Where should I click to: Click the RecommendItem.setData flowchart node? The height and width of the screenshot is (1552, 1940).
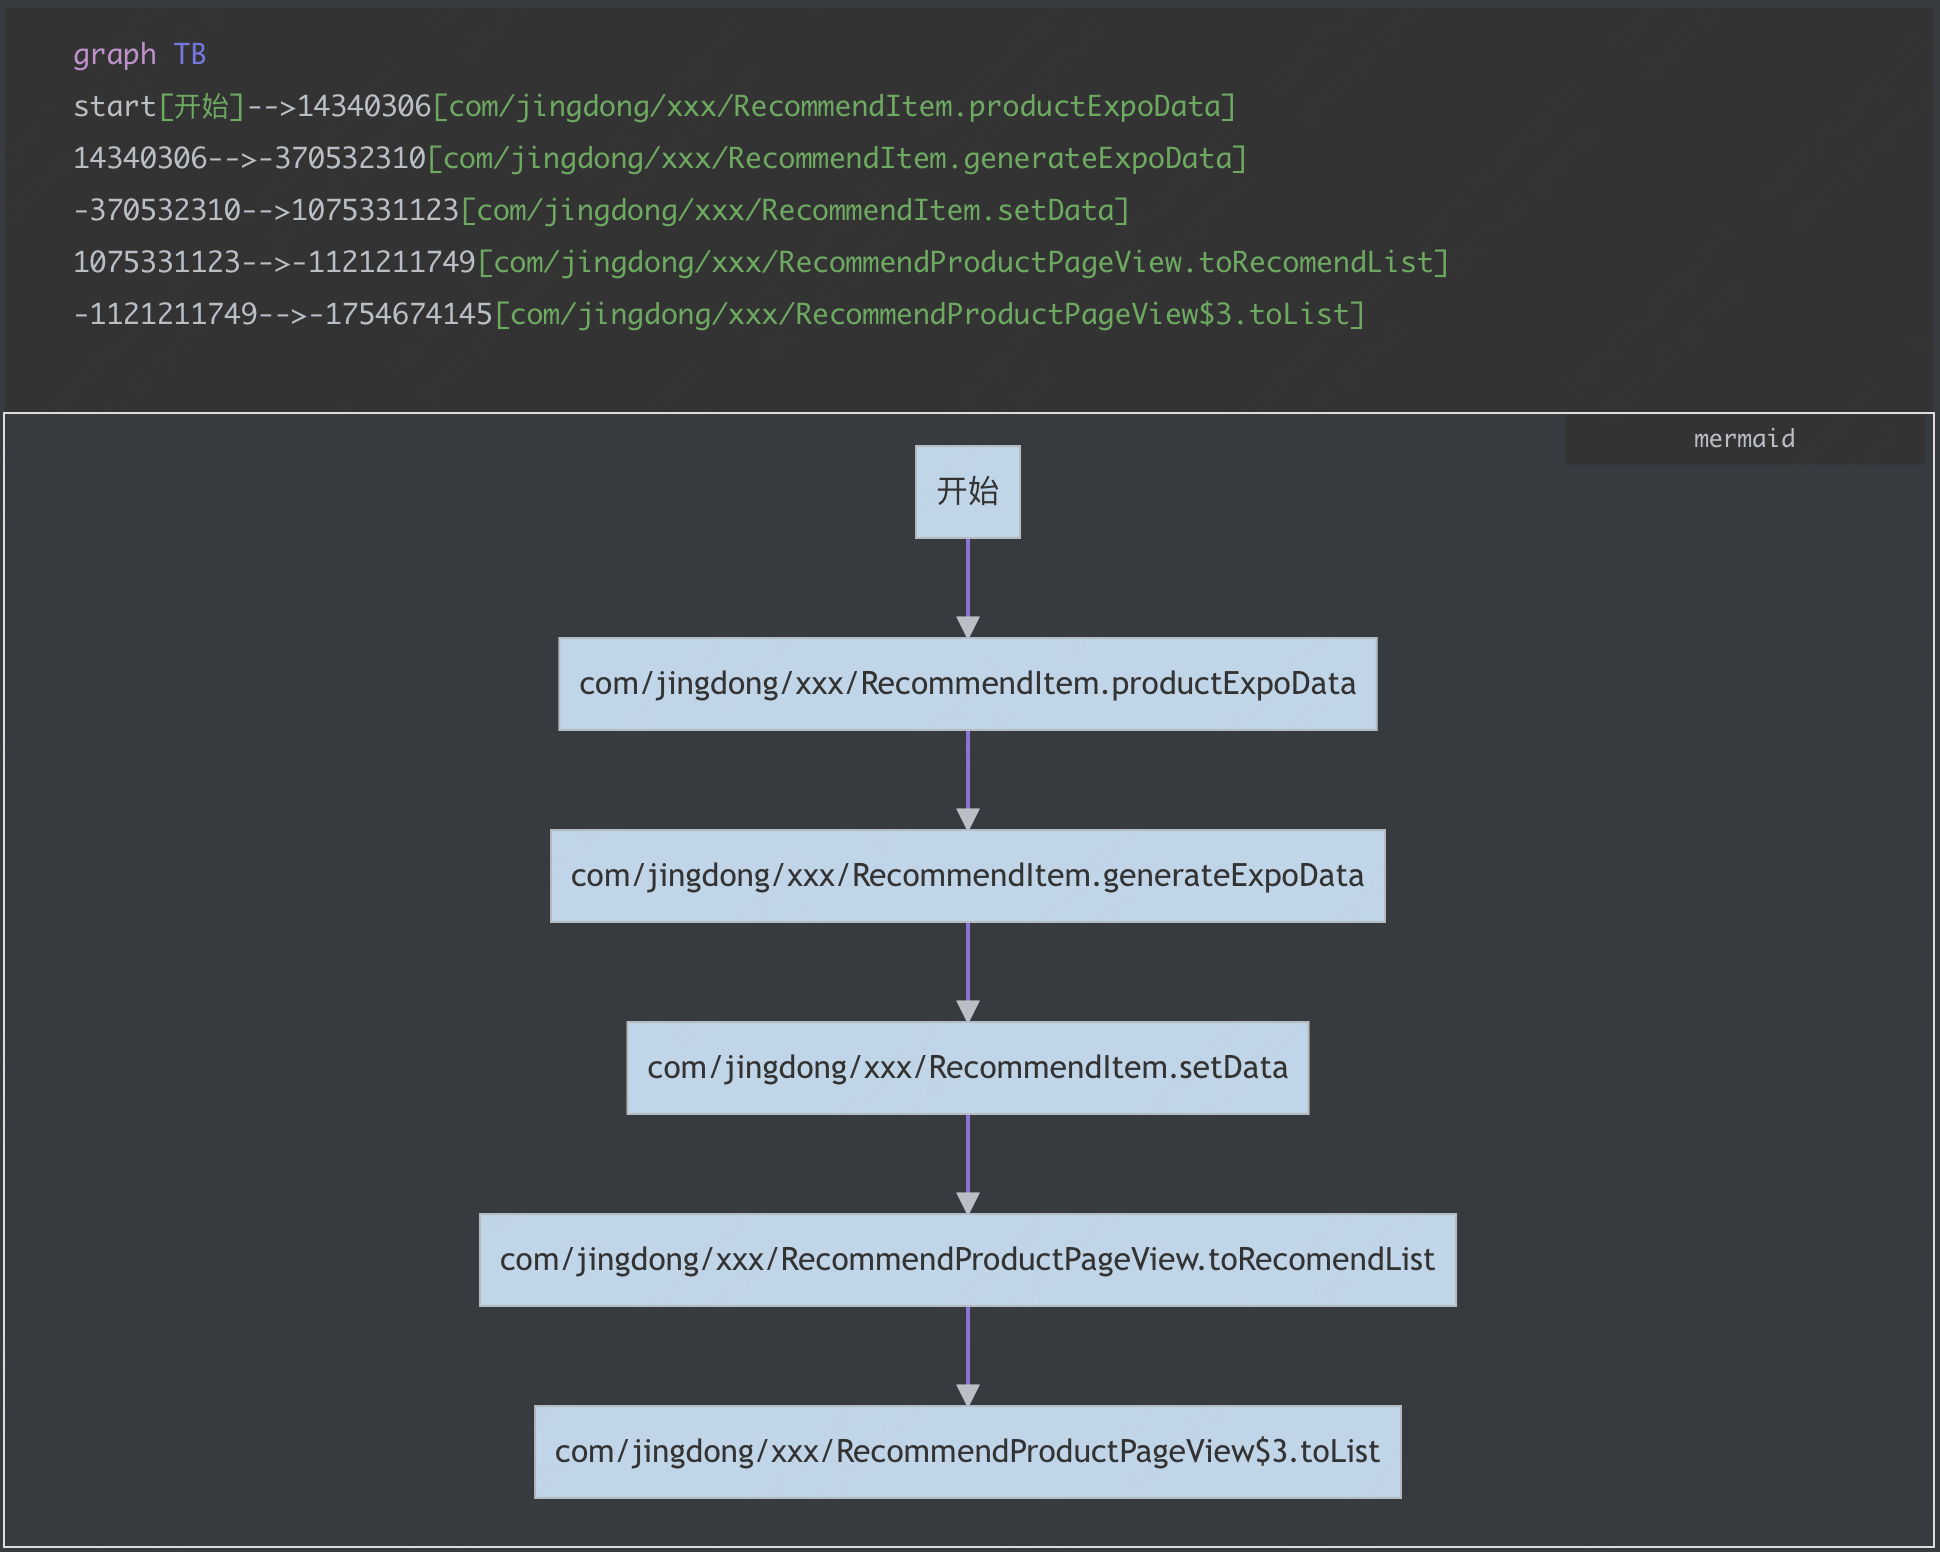(x=967, y=1068)
